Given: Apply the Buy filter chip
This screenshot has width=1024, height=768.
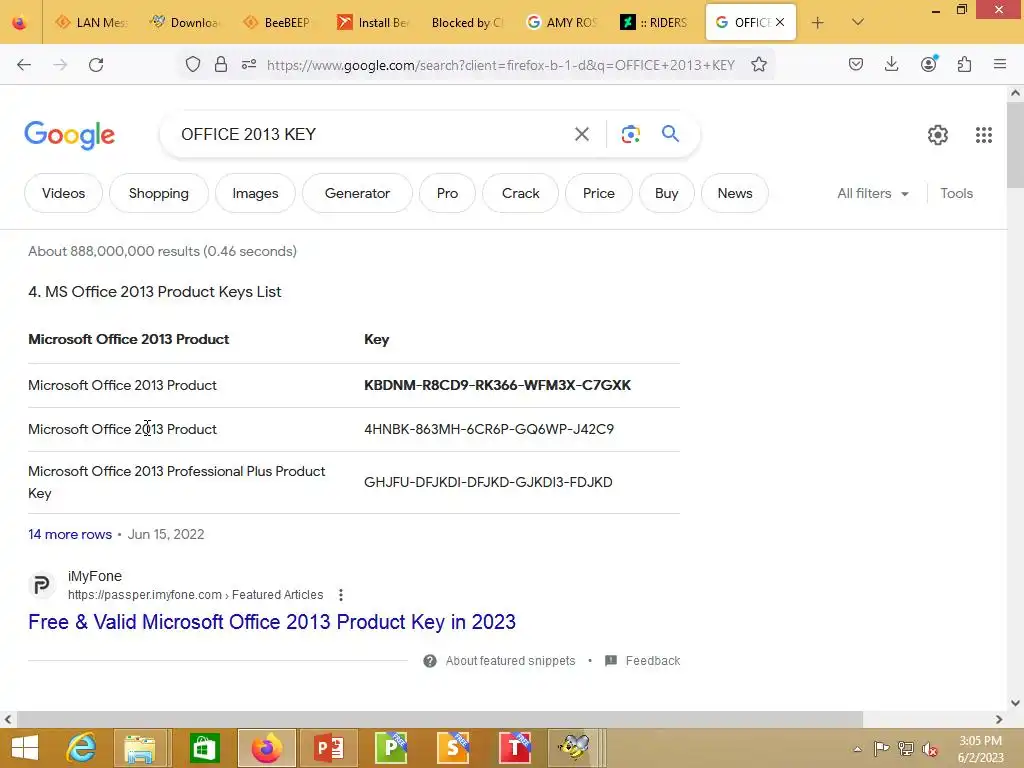Looking at the screenshot, I should tap(667, 193).
